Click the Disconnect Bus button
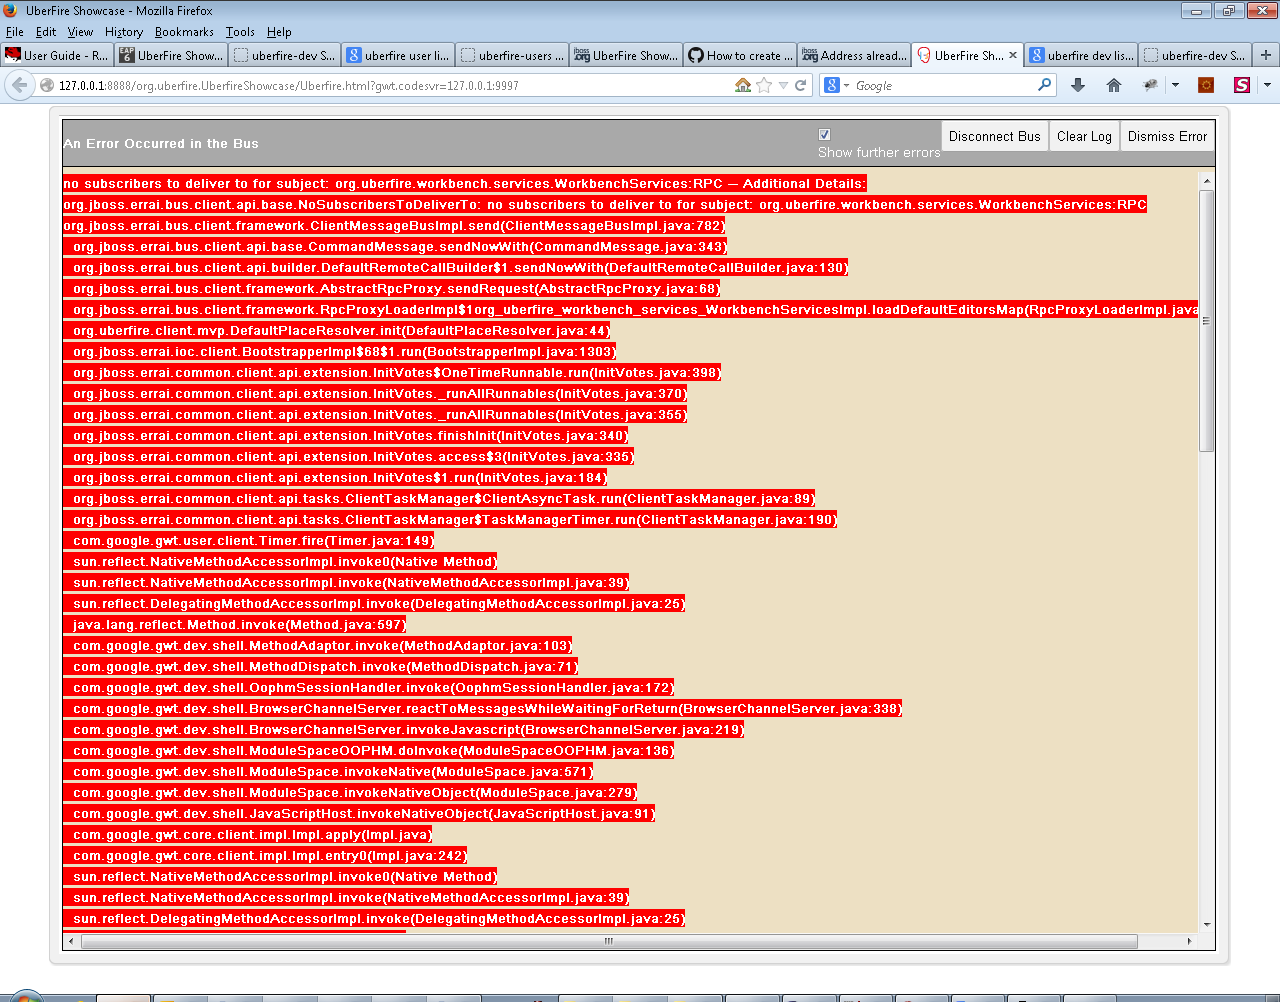The width and height of the screenshot is (1280, 1002). [x=994, y=137]
